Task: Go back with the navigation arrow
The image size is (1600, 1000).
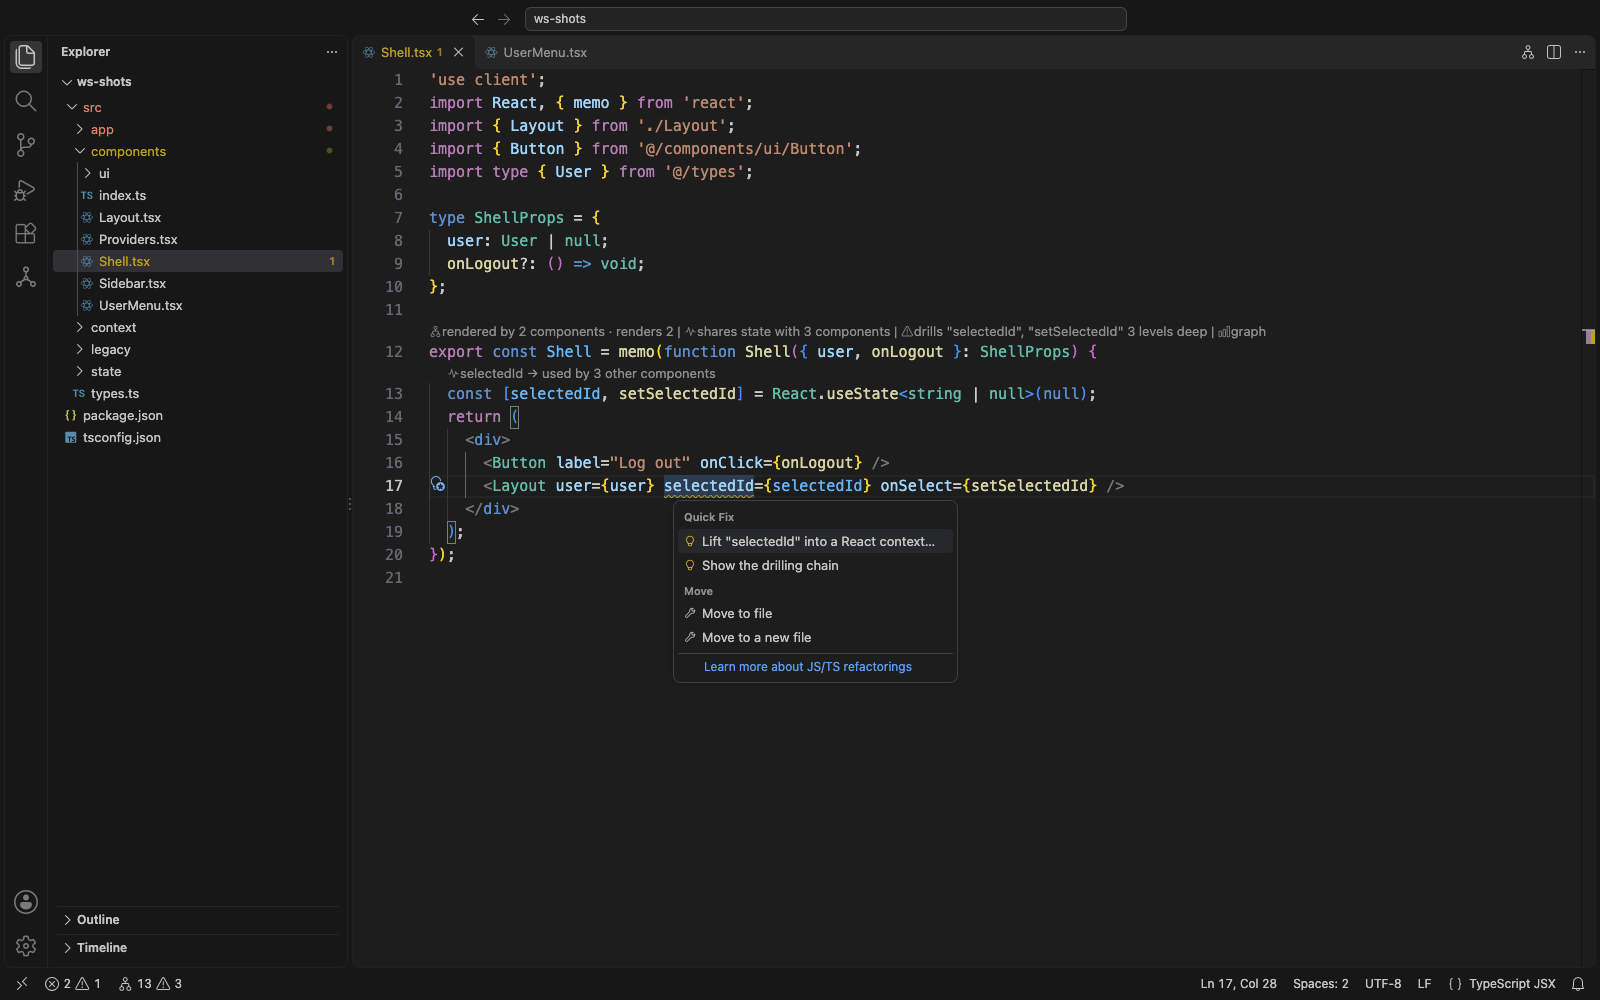Action: [478, 19]
